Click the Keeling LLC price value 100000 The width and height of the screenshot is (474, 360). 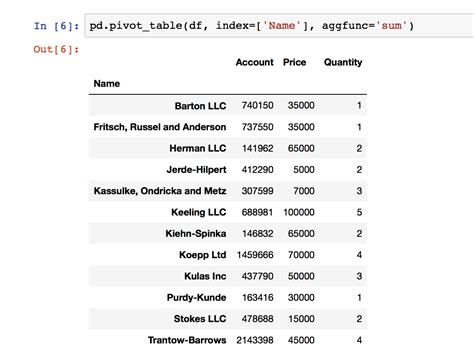click(x=299, y=212)
